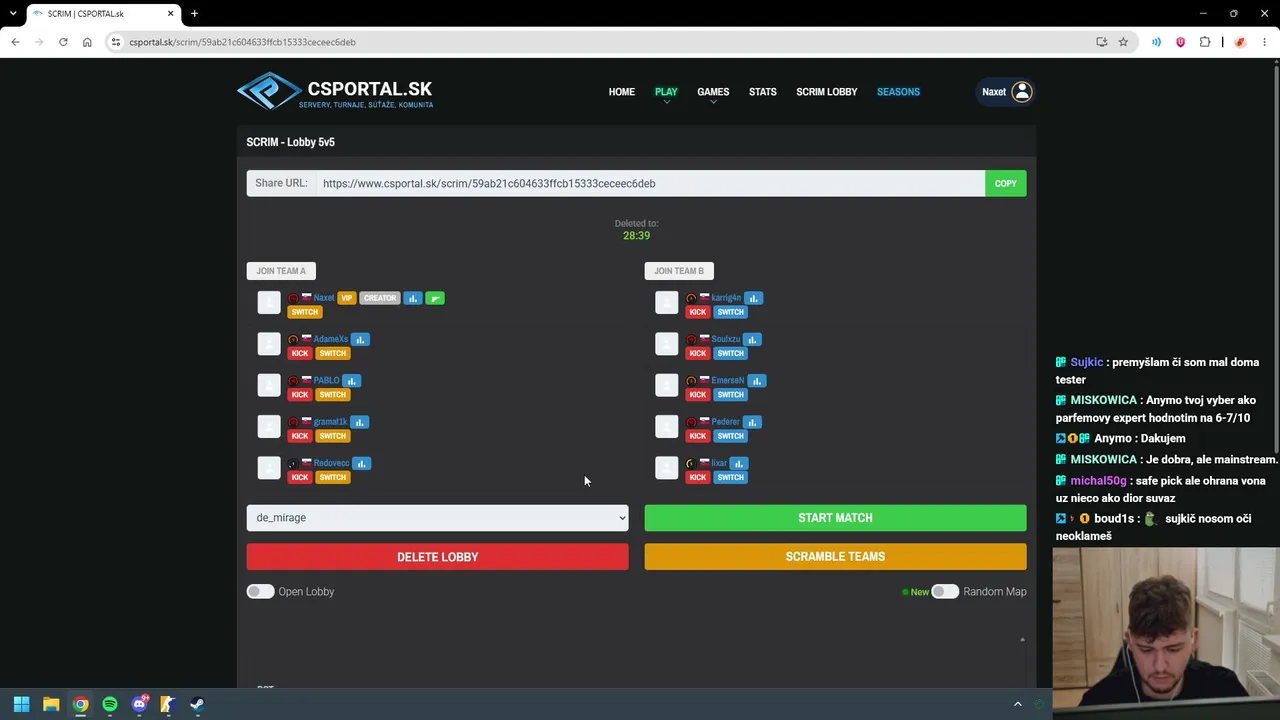The image size is (1280, 720).
Task: View stats icon for player lixar
Action: 739,464
